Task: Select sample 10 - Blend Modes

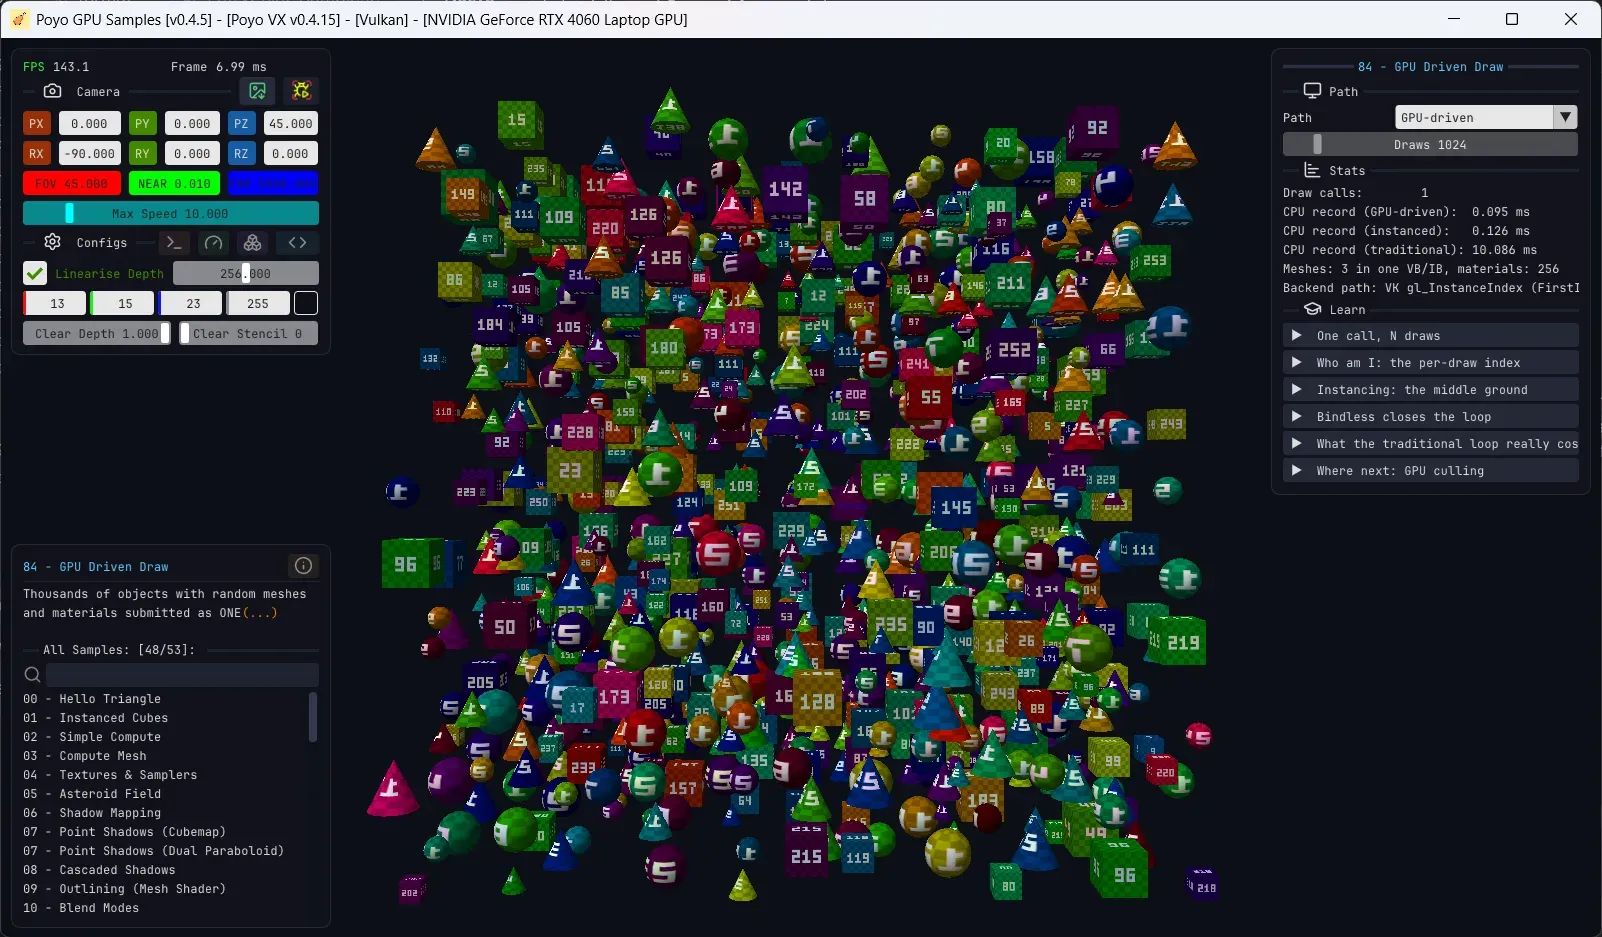Action: [x=81, y=908]
